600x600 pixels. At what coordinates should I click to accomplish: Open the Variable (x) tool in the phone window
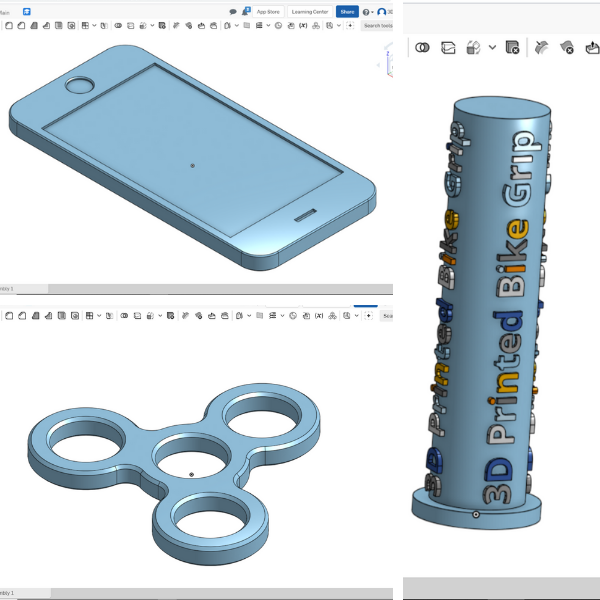pos(303,26)
